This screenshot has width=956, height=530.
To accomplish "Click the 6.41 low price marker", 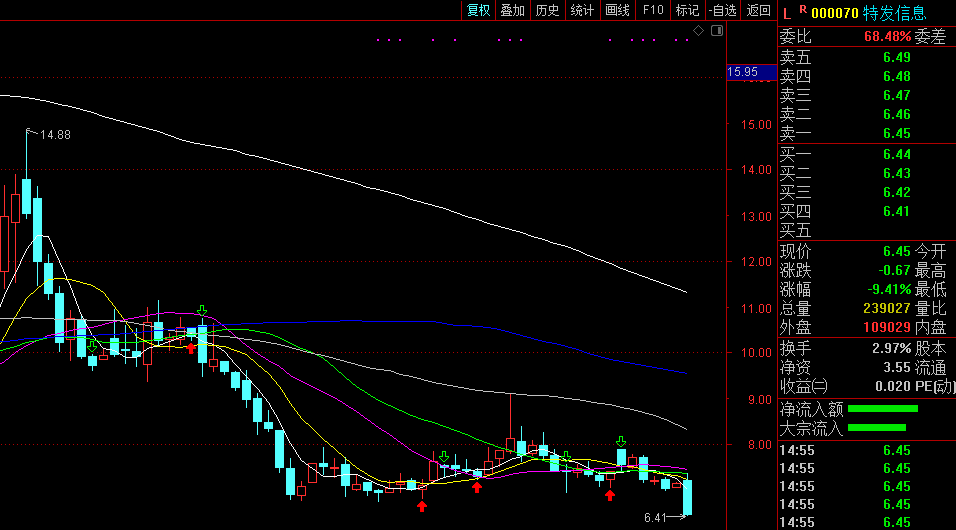I will pos(655,517).
